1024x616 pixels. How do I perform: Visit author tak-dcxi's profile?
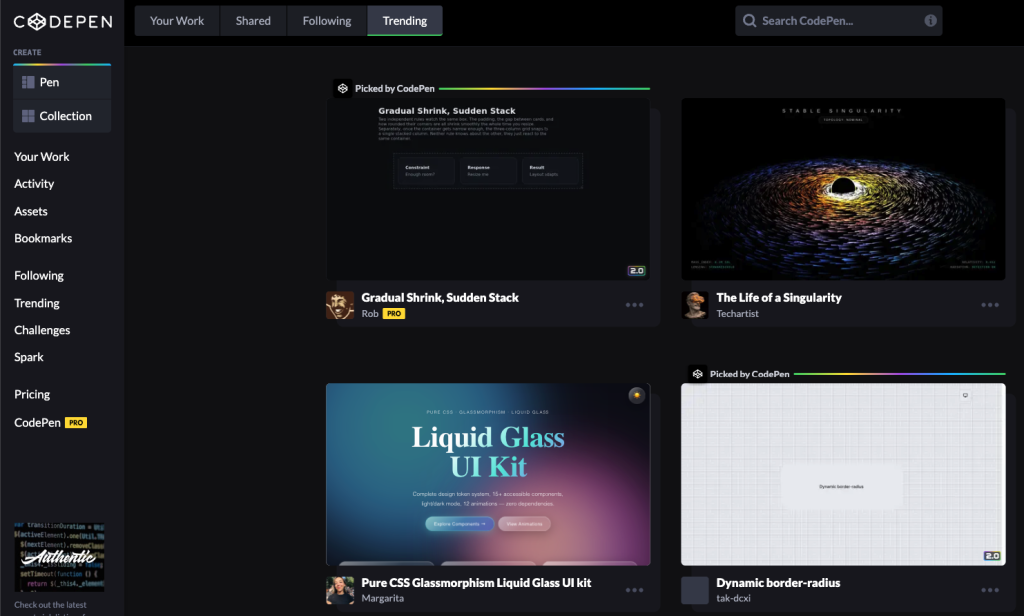click(x=733, y=598)
